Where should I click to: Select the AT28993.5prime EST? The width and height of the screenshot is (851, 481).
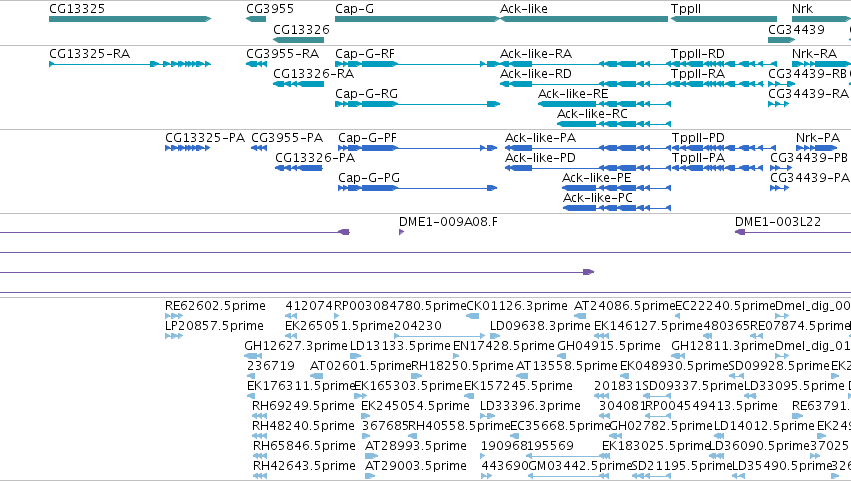372,457
